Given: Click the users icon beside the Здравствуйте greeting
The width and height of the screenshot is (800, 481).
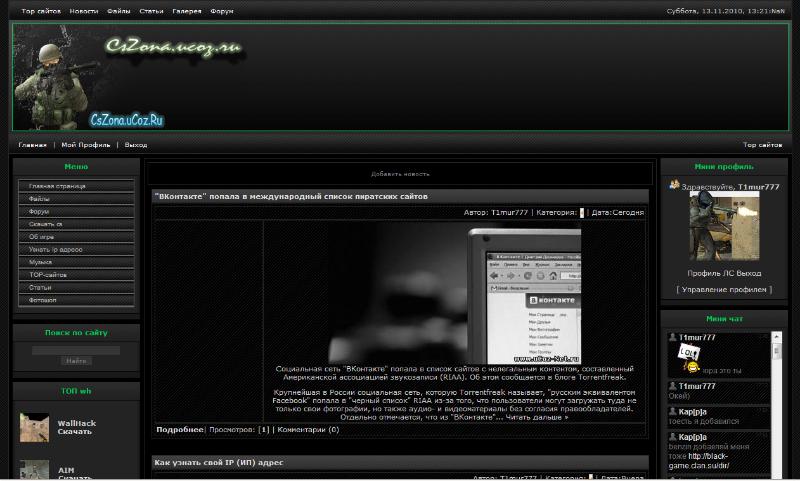Looking at the screenshot, I should [x=674, y=185].
